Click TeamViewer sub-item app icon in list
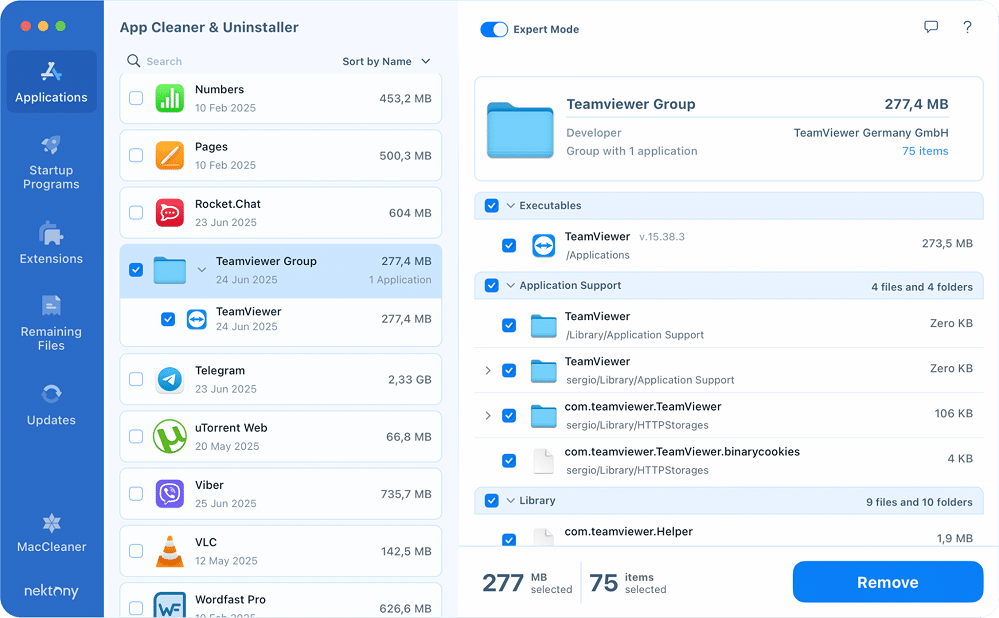The width and height of the screenshot is (999, 618). click(197, 319)
